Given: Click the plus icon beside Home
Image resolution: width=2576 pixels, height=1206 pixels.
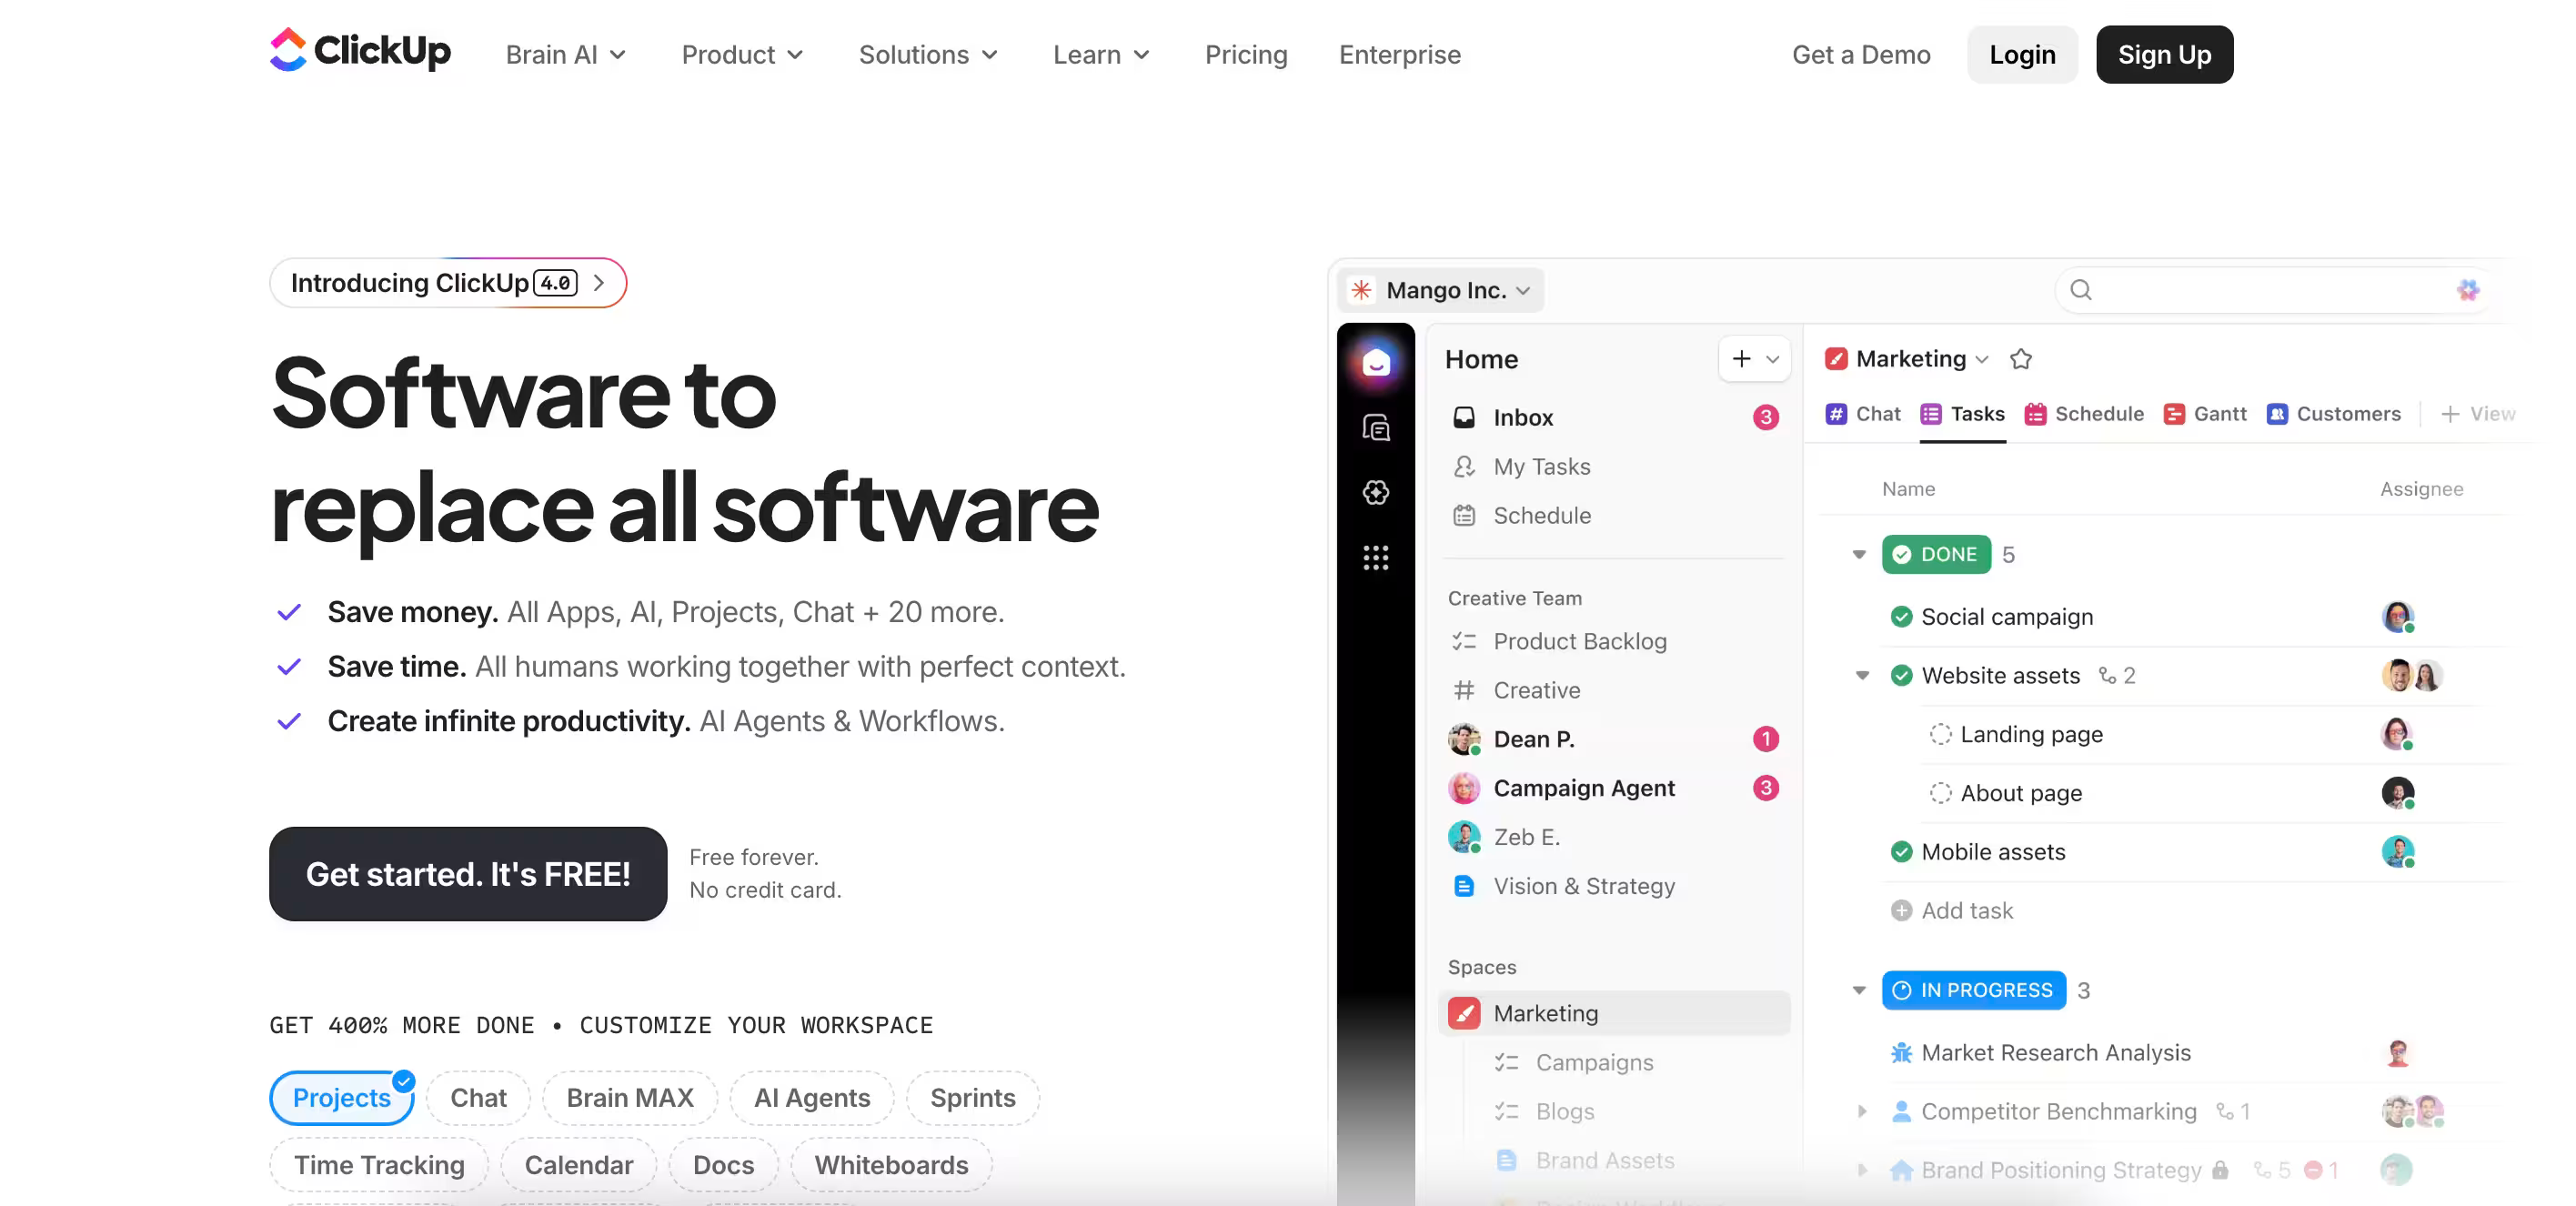Looking at the screenshot, I should [x=1741, y=359].
